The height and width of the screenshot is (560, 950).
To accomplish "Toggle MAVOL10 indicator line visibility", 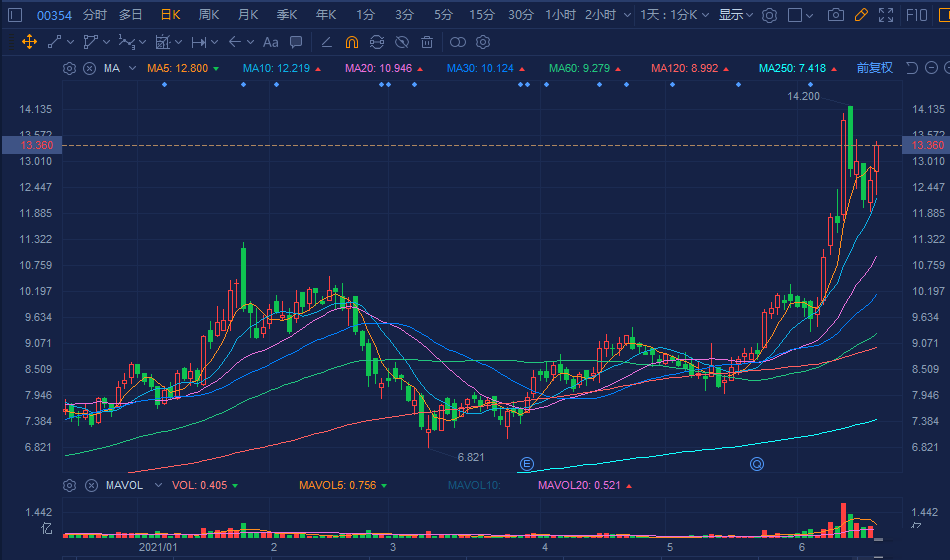I will point(474,486).
